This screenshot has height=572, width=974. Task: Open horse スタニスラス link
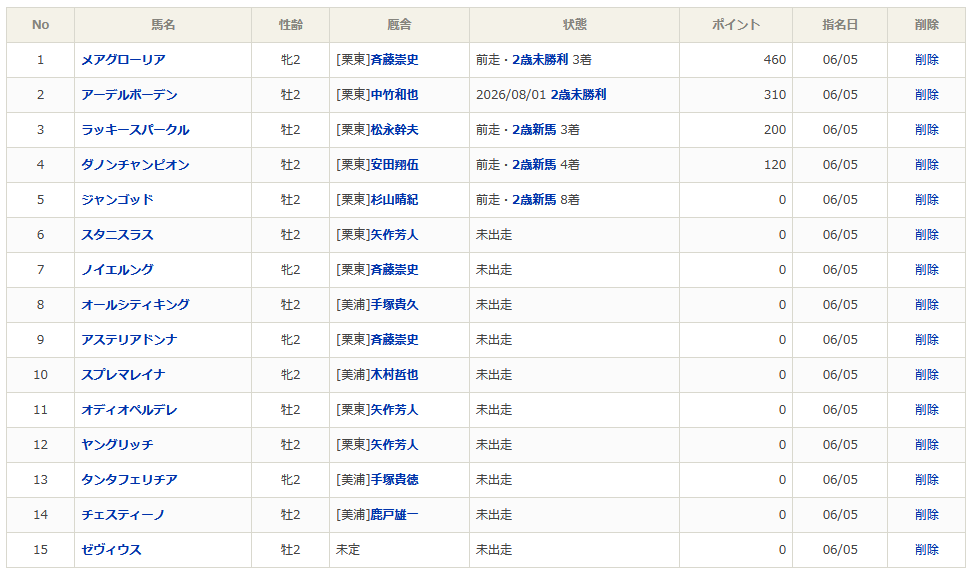[117, 234]
